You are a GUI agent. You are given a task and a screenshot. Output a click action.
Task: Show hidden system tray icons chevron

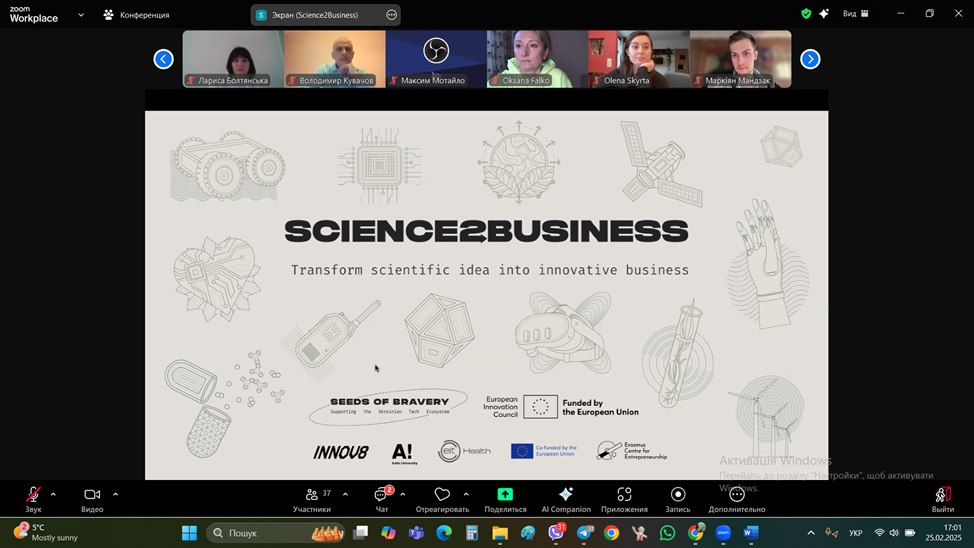[811, 533]
